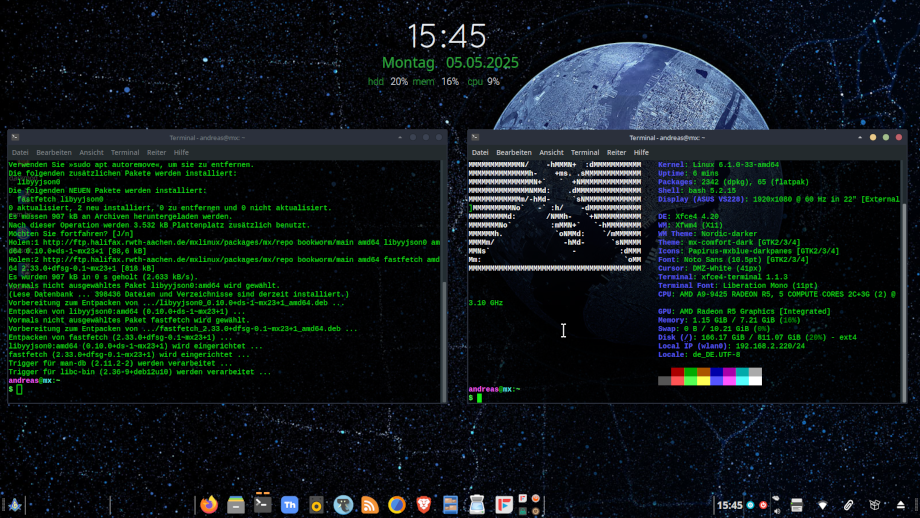Open Reiter menu in left terminal
Screen dimensions: 920x518
pos(156,153)
